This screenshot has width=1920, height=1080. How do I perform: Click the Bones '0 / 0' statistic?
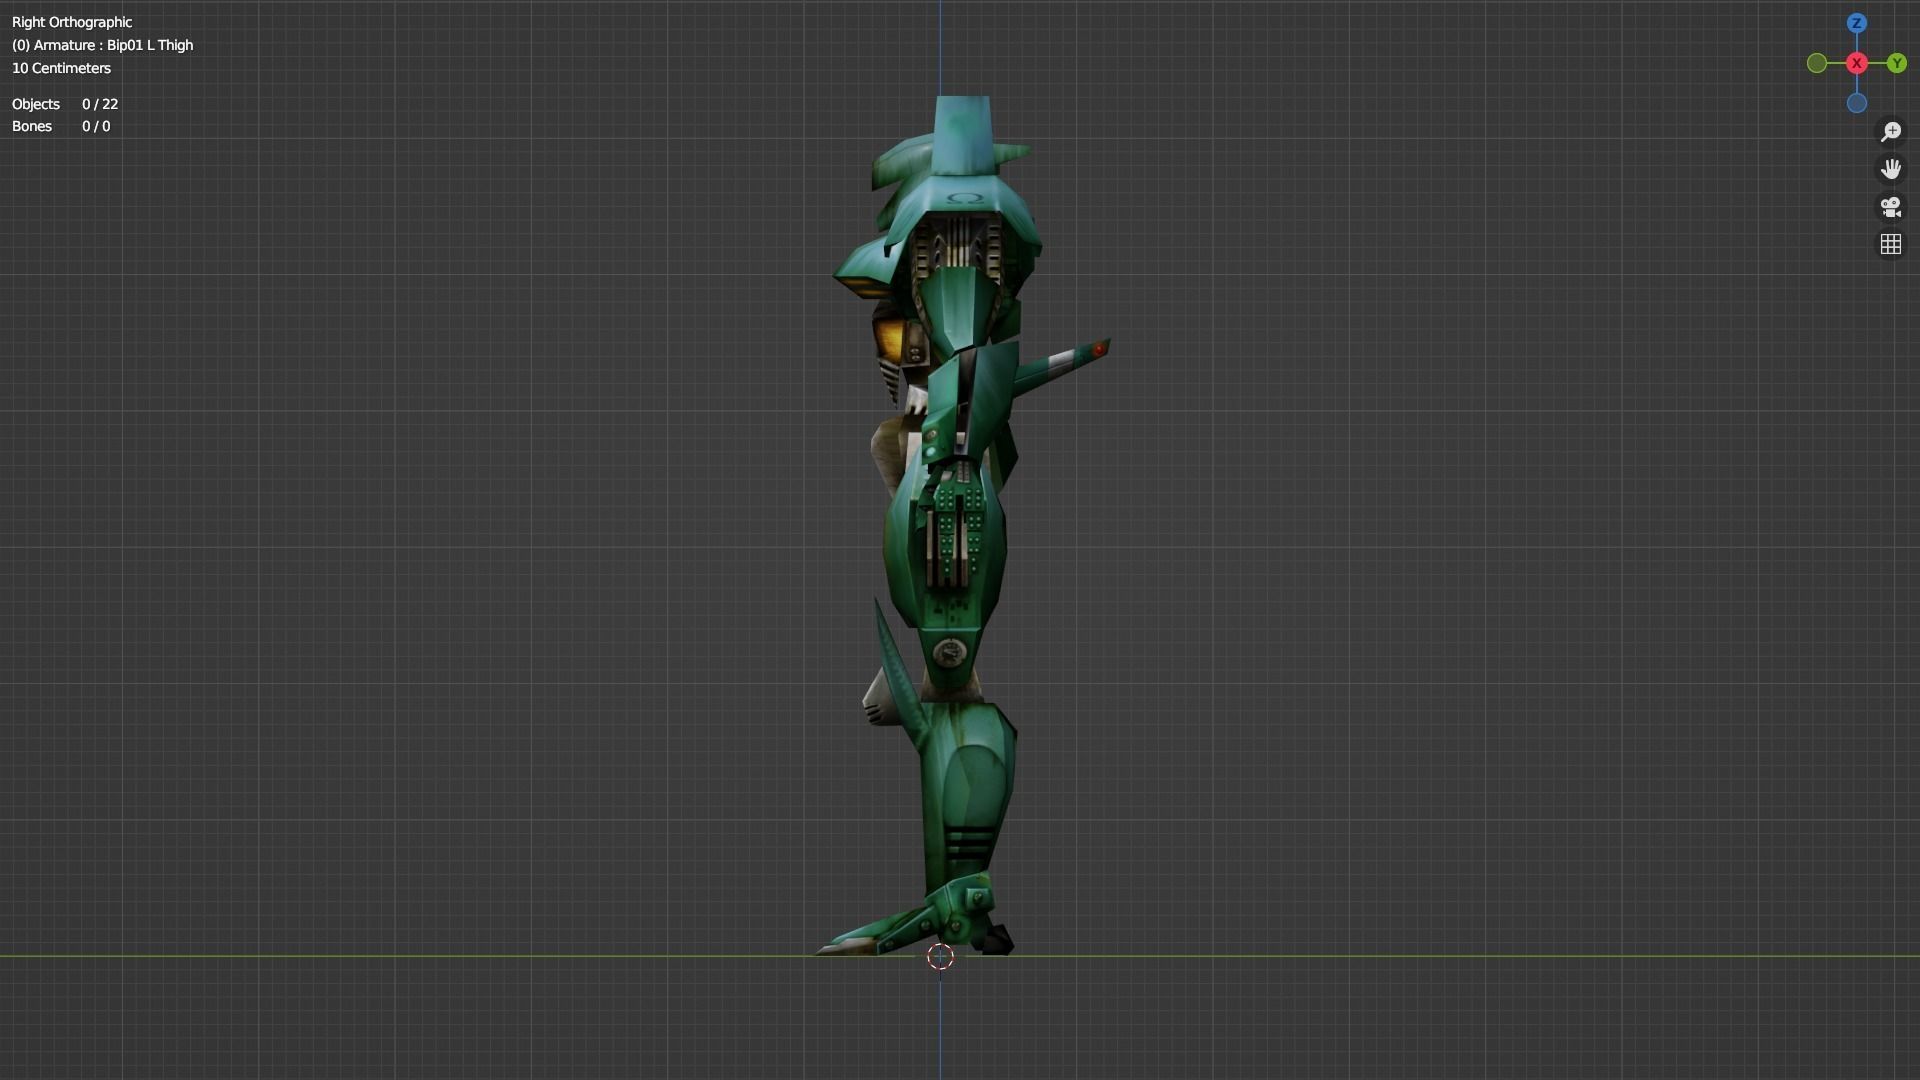tap(96, 126)
